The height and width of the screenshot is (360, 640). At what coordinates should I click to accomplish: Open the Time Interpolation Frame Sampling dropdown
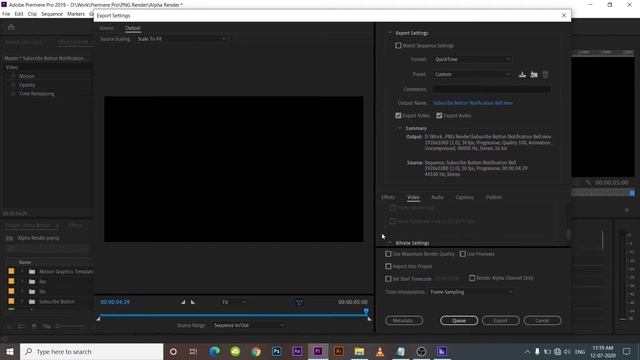471,292
